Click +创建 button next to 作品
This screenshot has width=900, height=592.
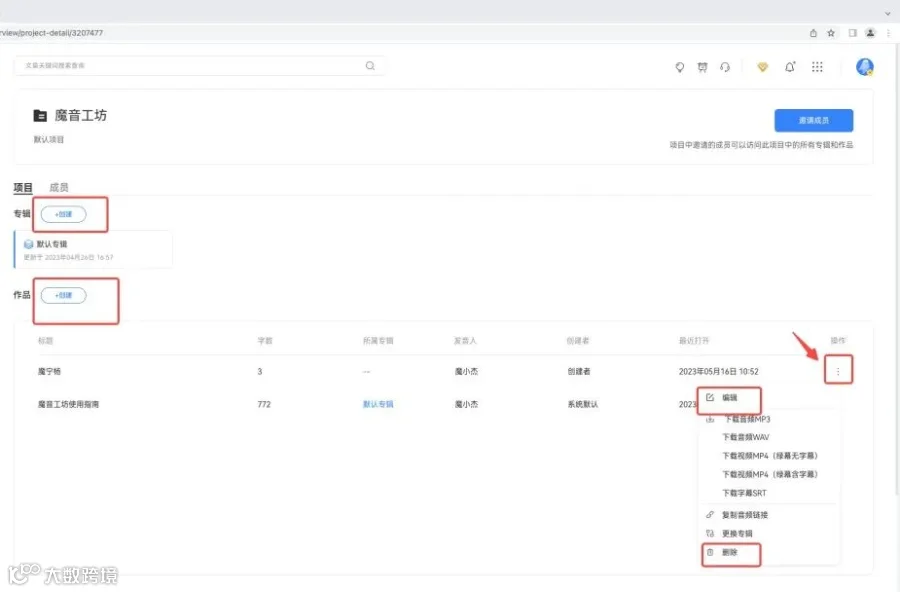click(x=64, y=295)
